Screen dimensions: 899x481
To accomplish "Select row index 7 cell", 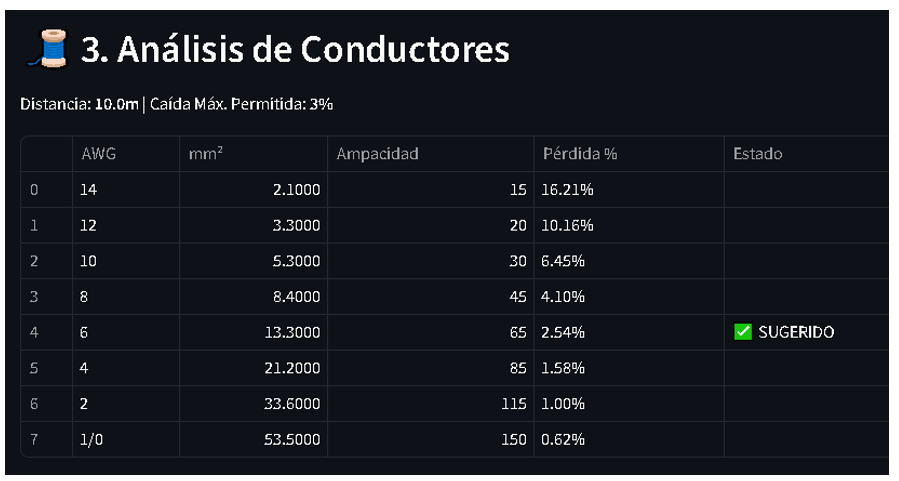I will click(35, 440).
